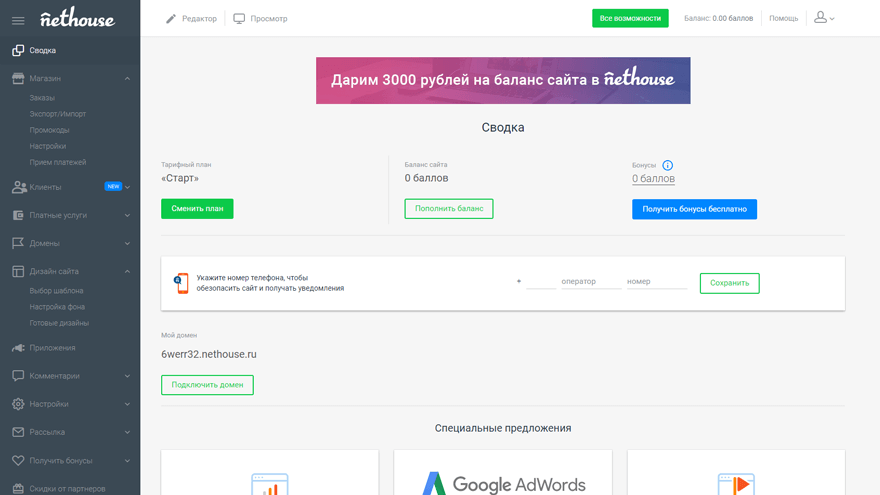
Task: Expand the Настройки section chevron
Action: [127, 404]
